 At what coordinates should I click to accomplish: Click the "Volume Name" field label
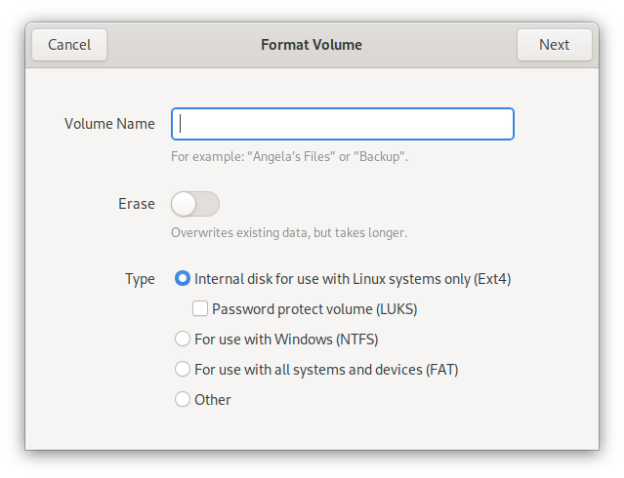(109, 124)
